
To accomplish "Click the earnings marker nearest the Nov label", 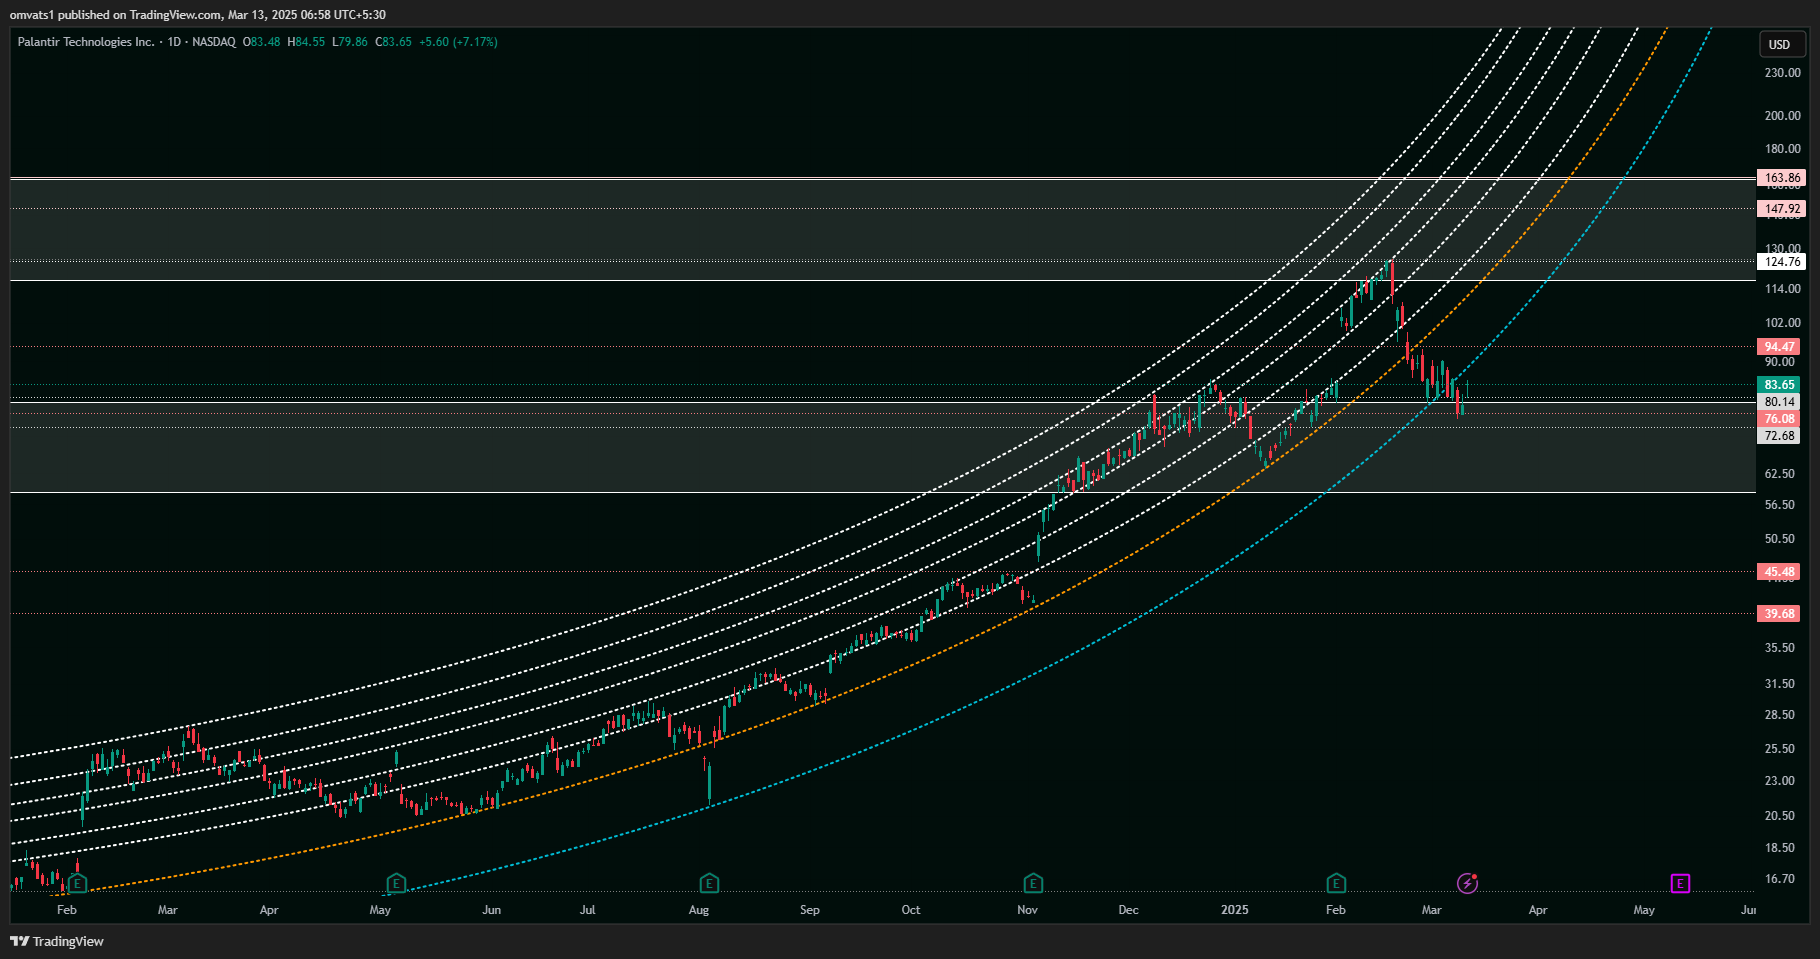I will click(1033, 883).
